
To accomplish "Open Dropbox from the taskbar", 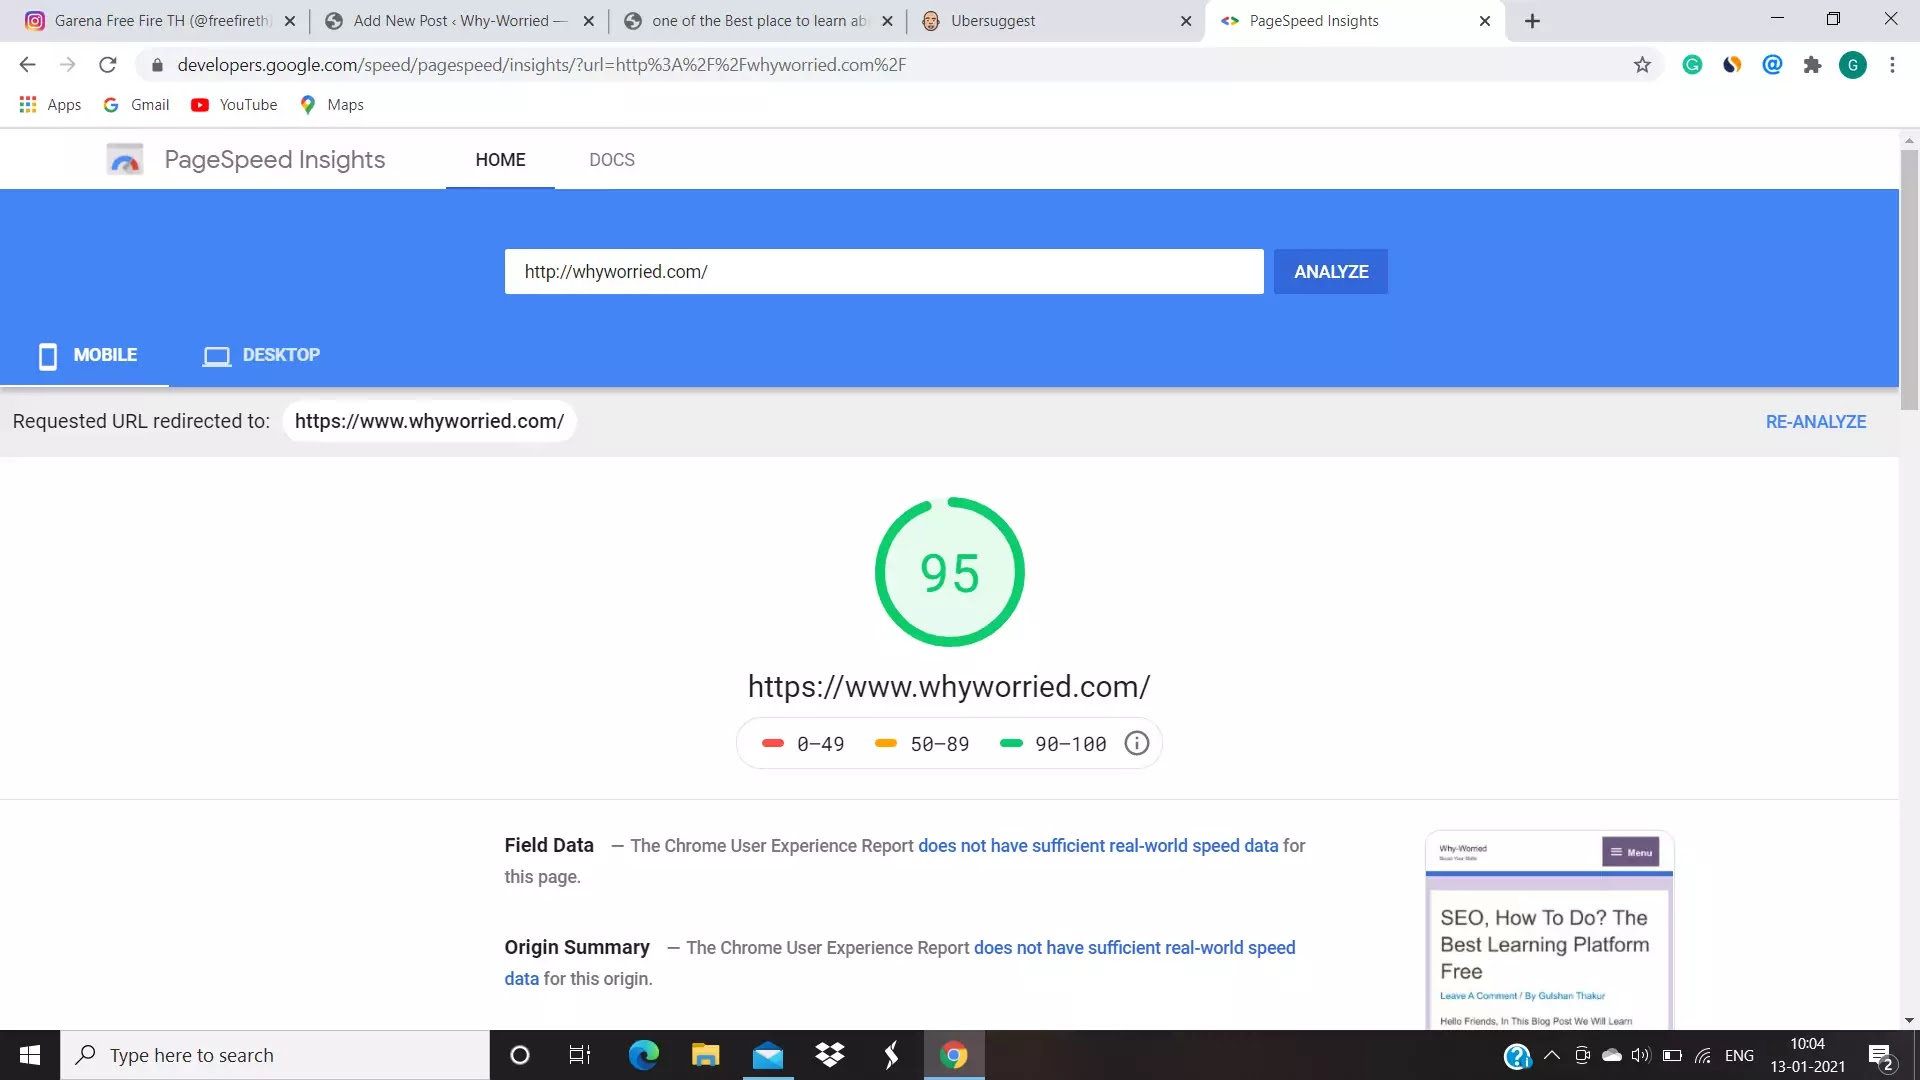I will [829, 1055].
